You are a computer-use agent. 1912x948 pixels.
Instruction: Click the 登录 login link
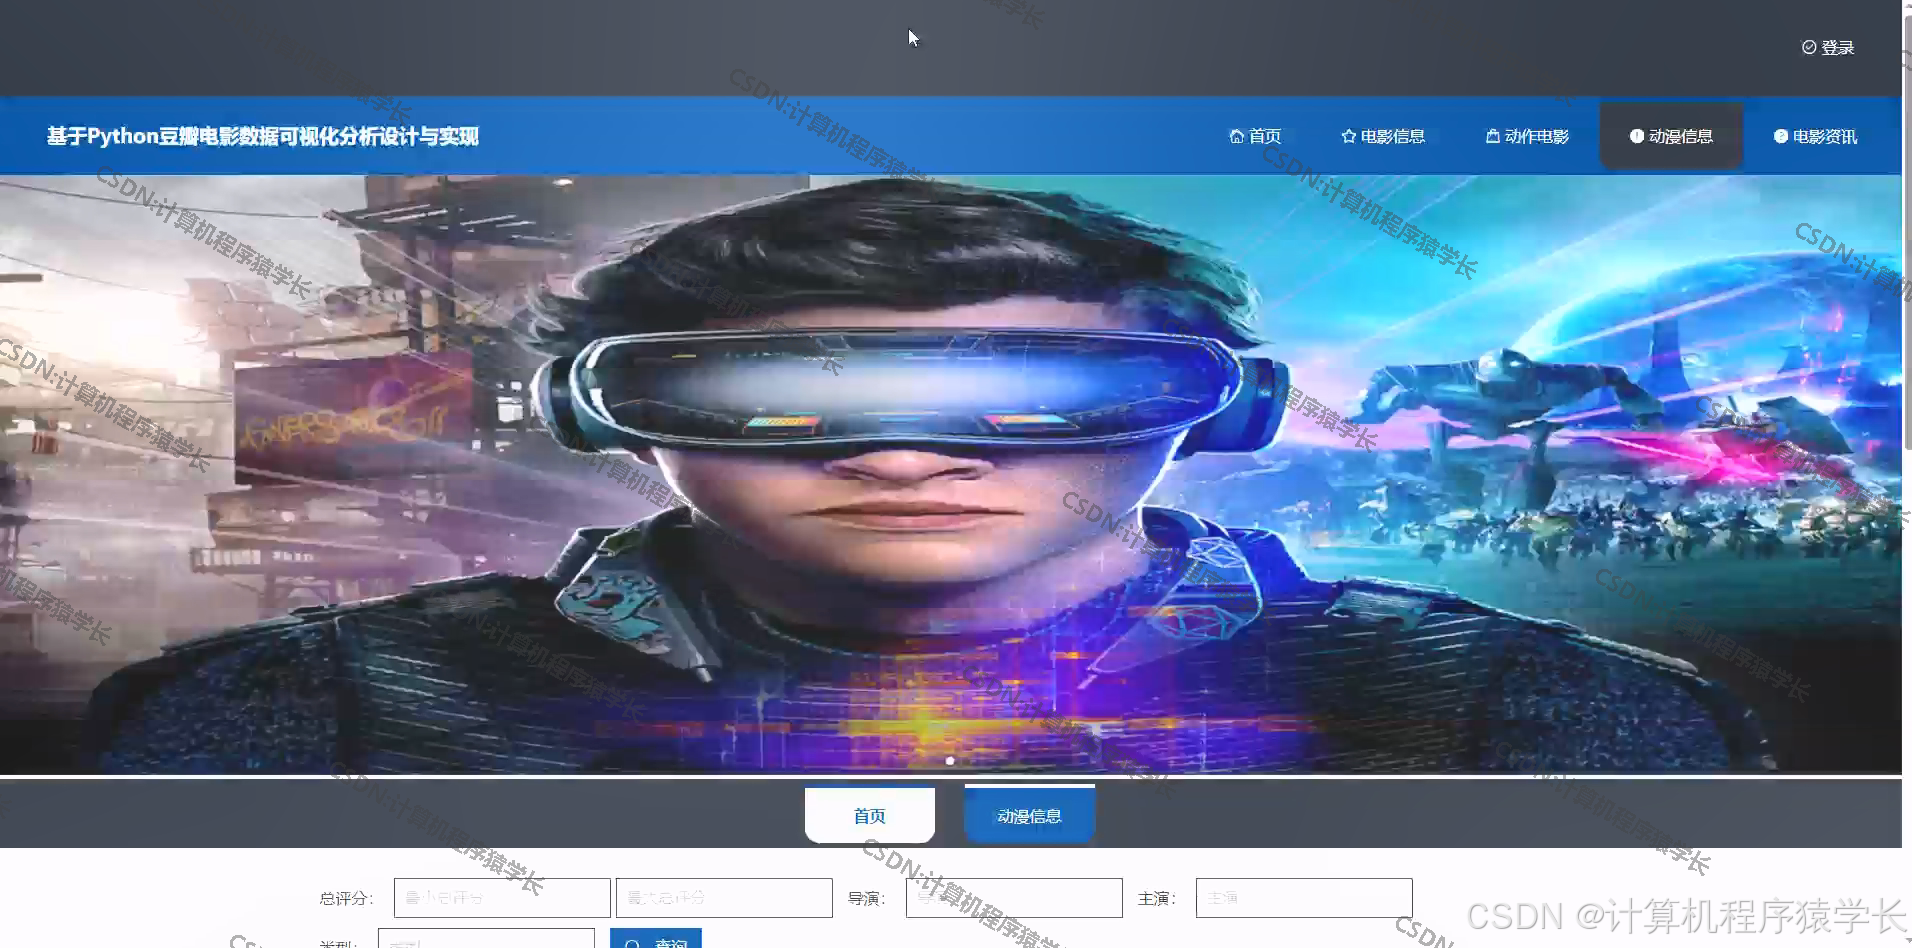[x=1828, y=47]
